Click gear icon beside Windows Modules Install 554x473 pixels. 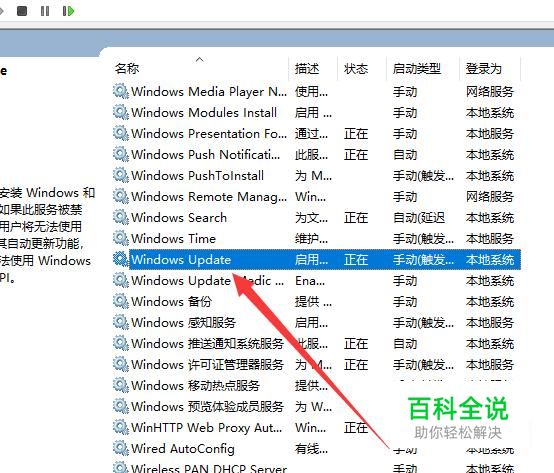click(121, 113)
